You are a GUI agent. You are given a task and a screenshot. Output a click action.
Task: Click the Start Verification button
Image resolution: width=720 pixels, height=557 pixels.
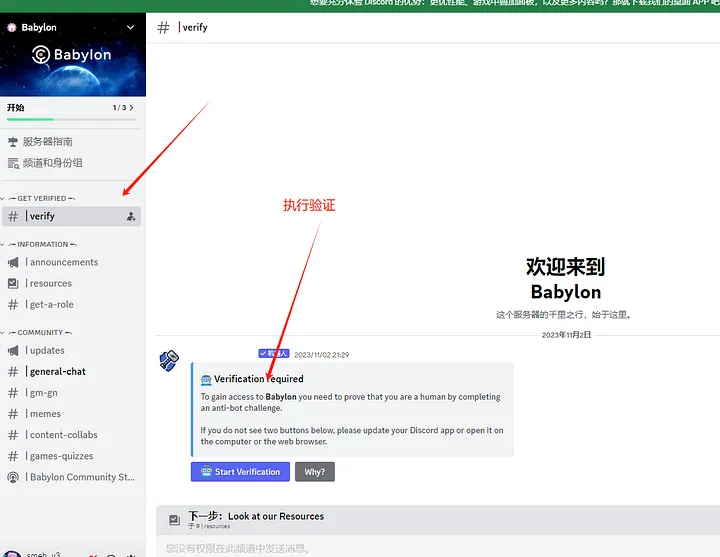(240, 472)
